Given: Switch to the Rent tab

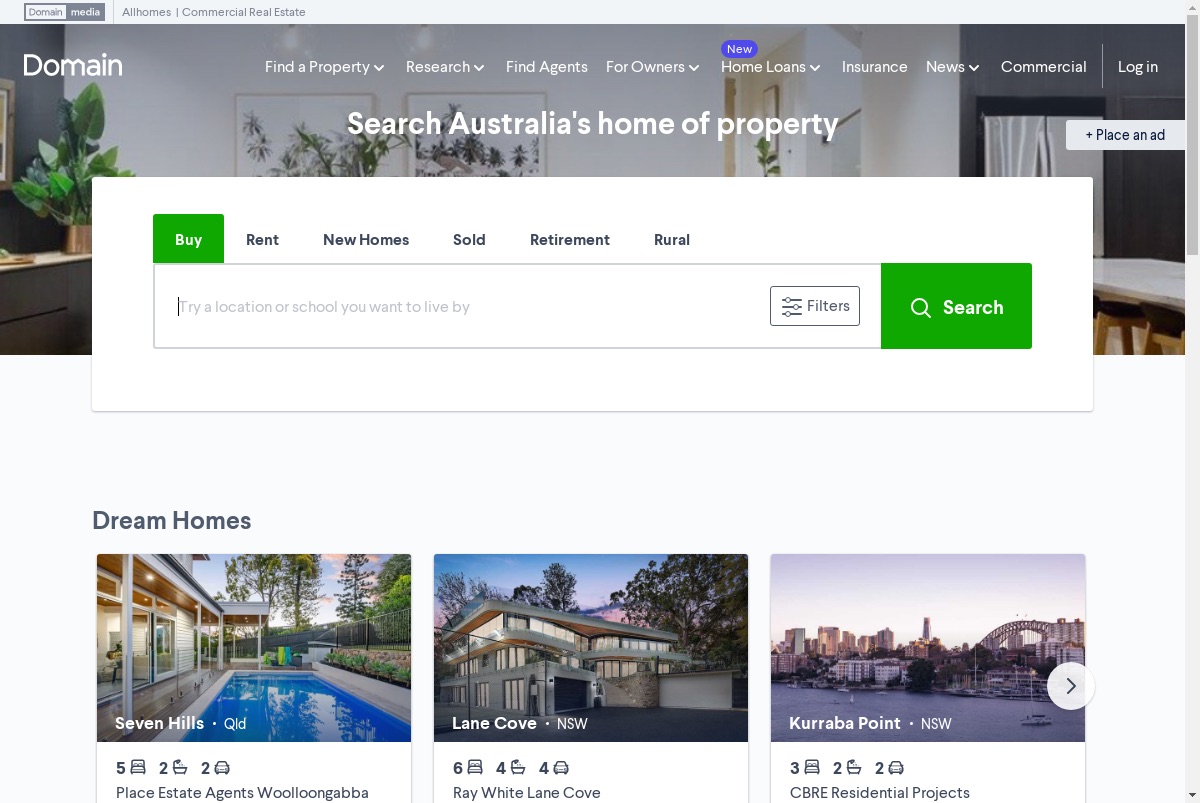Looking at the screenshot, I should coord(262,239).
